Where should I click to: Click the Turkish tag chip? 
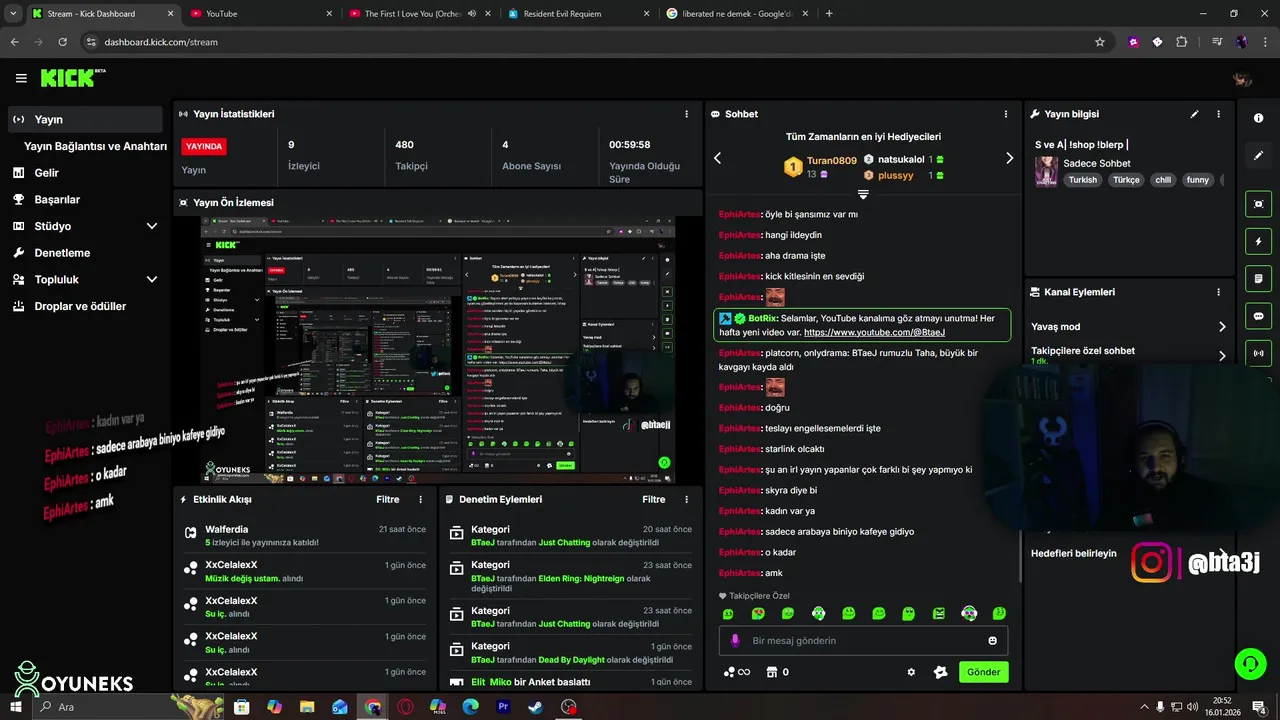[x=1082, y=180]
